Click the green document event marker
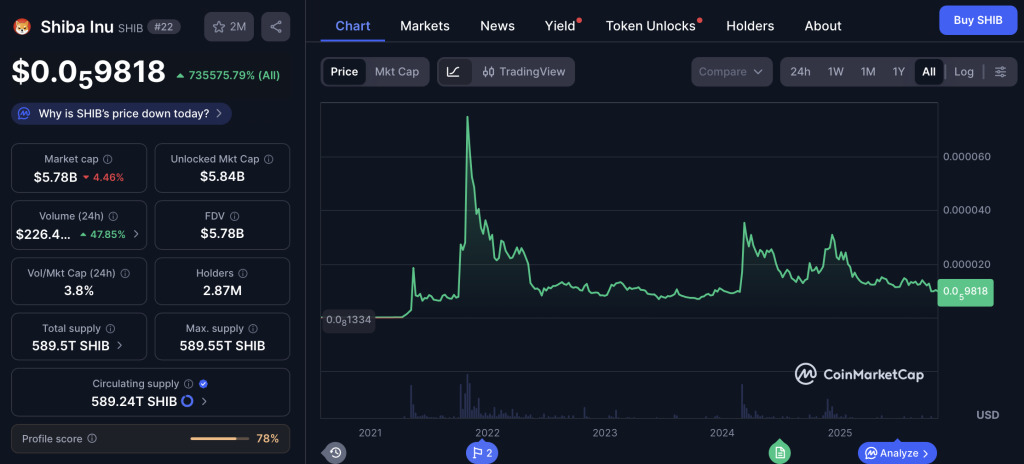 click(780, 452)
